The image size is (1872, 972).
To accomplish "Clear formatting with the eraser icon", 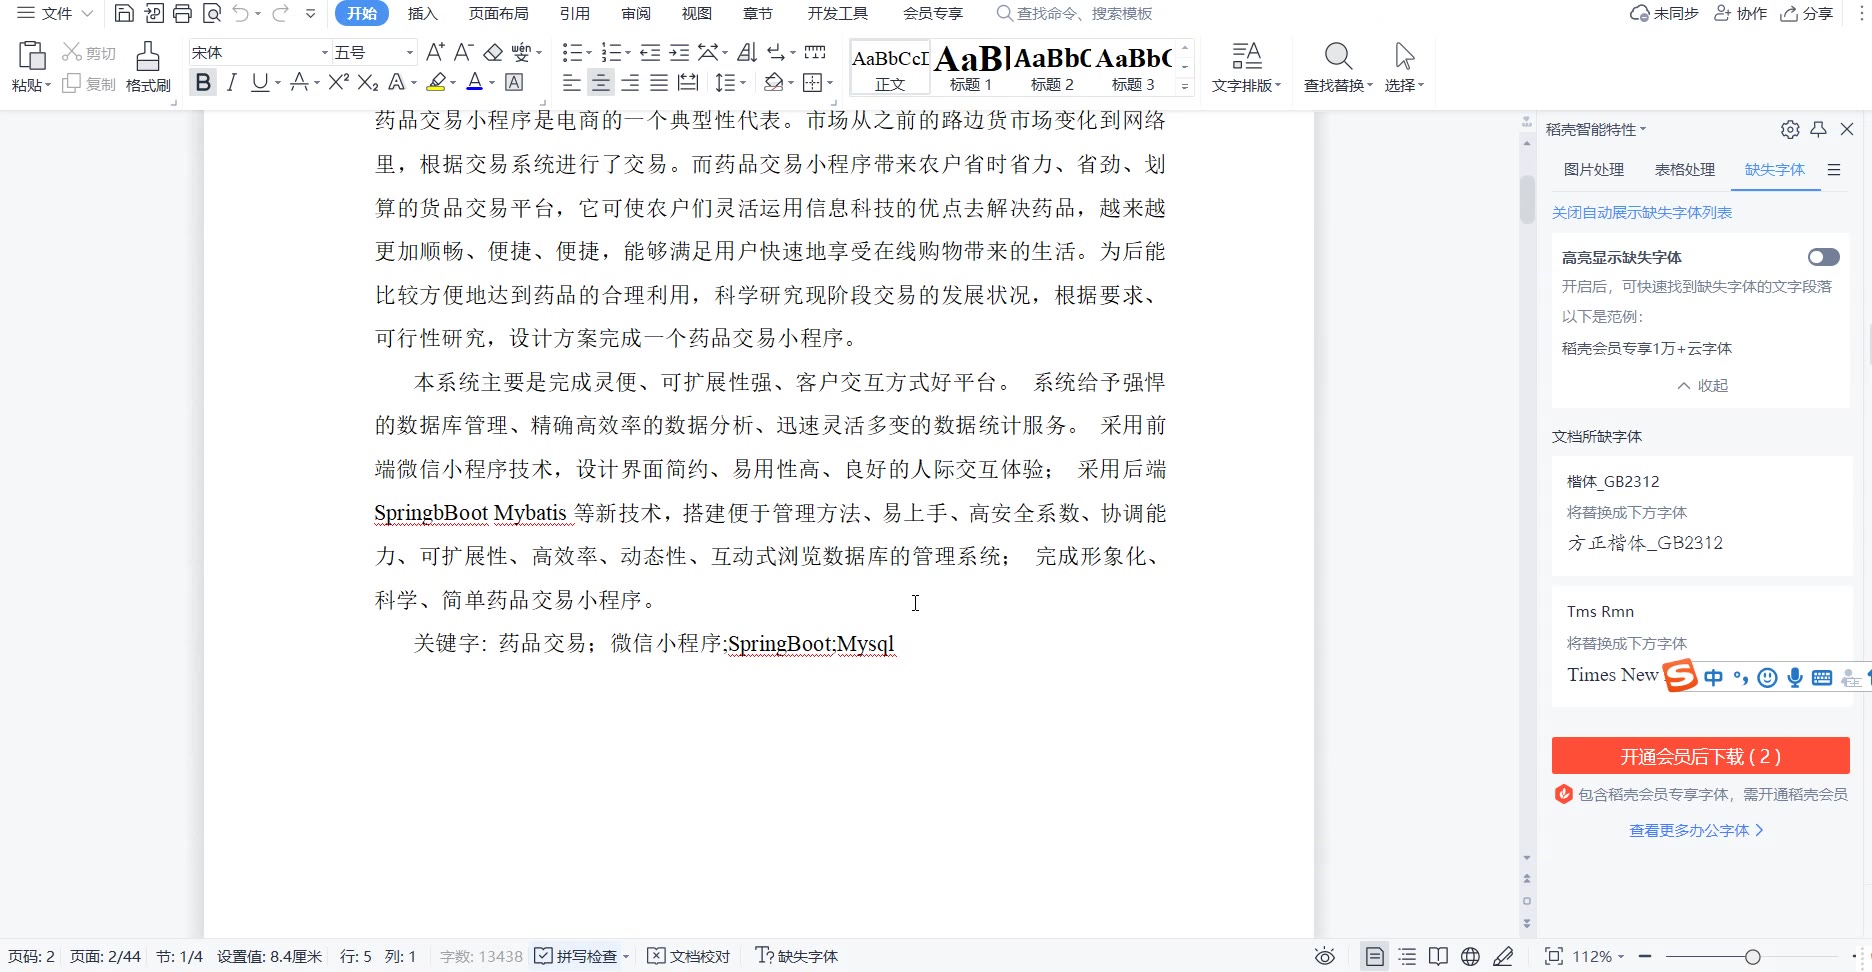I will tap(493, 52).
